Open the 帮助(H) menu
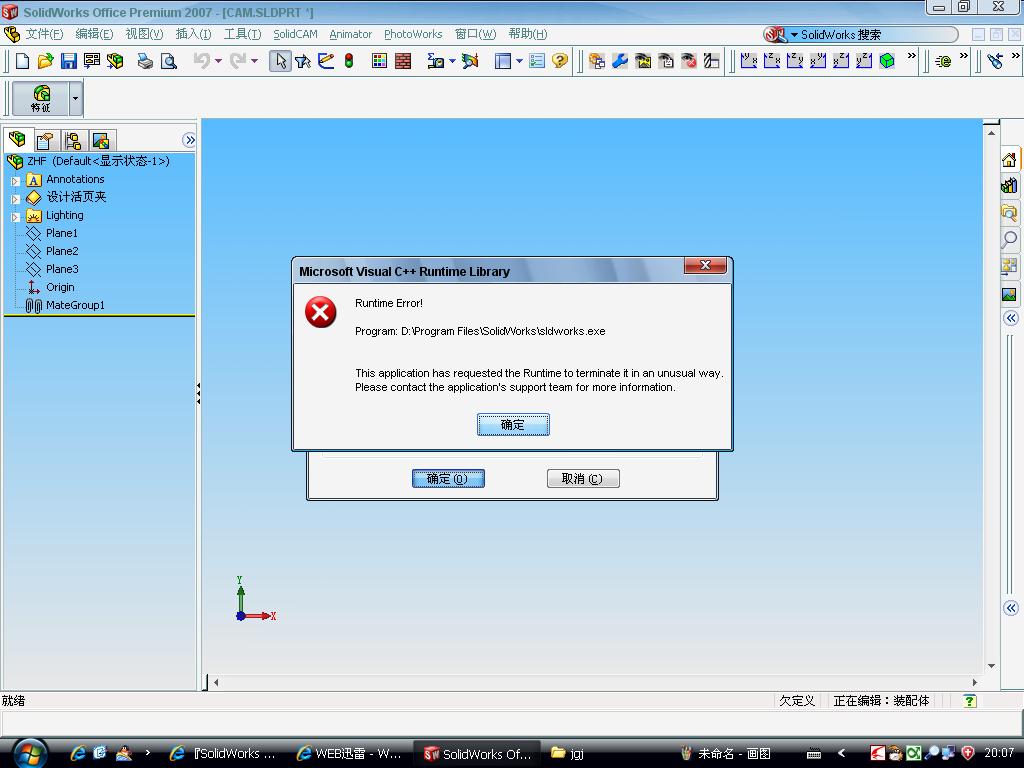1024x768 pixels. [x=528, y=34]
